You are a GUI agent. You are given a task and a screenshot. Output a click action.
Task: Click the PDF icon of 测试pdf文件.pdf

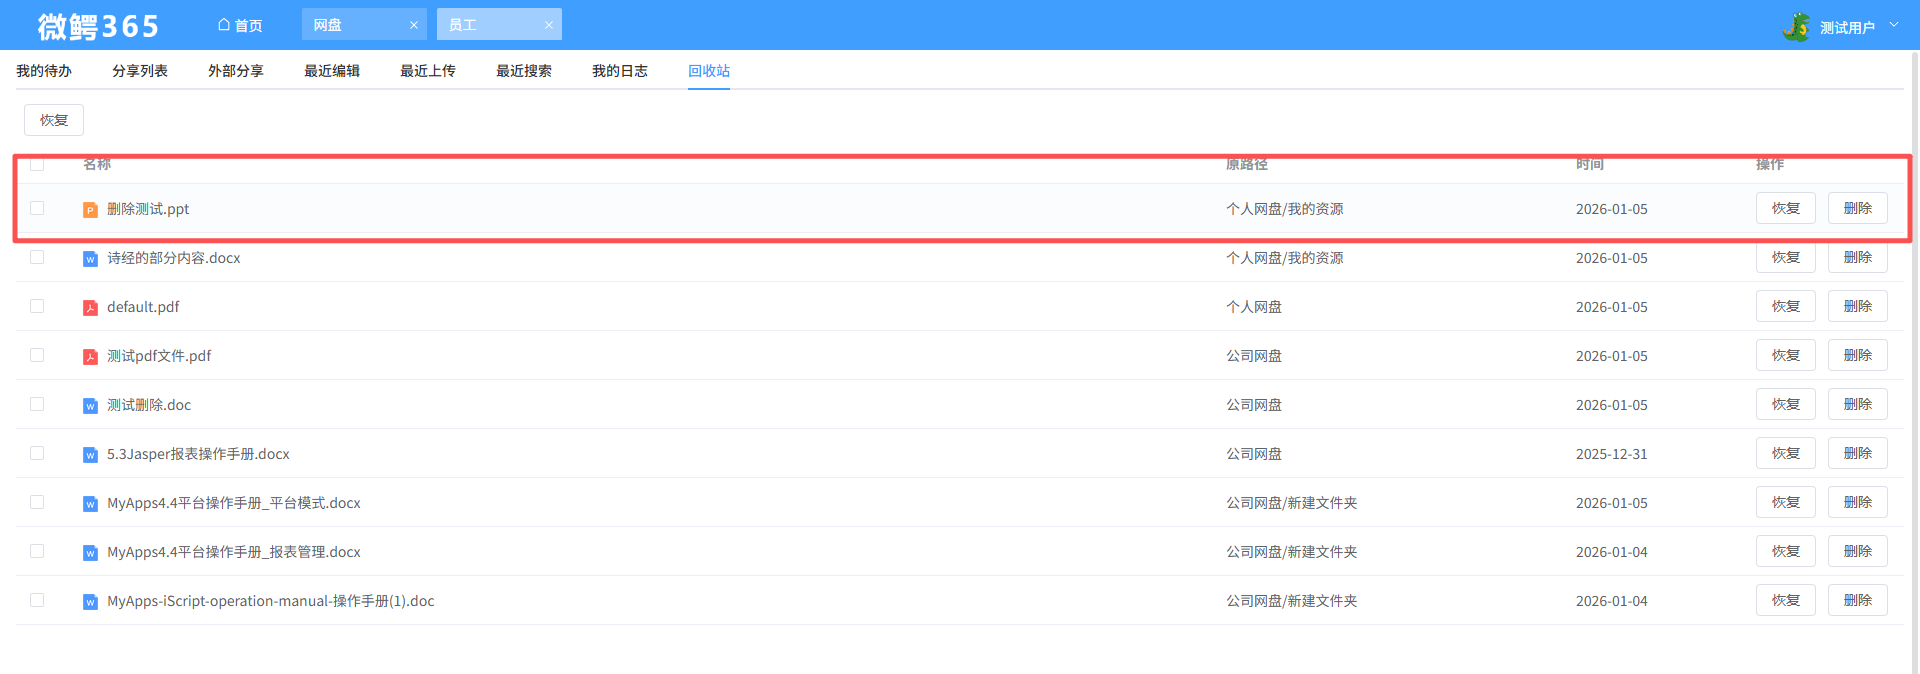click(90, 357)
